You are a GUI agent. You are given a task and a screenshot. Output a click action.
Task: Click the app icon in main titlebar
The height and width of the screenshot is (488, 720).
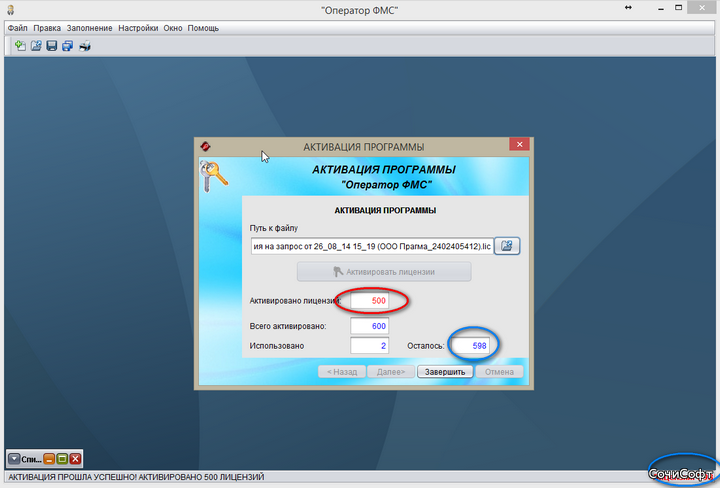[10, 9]
